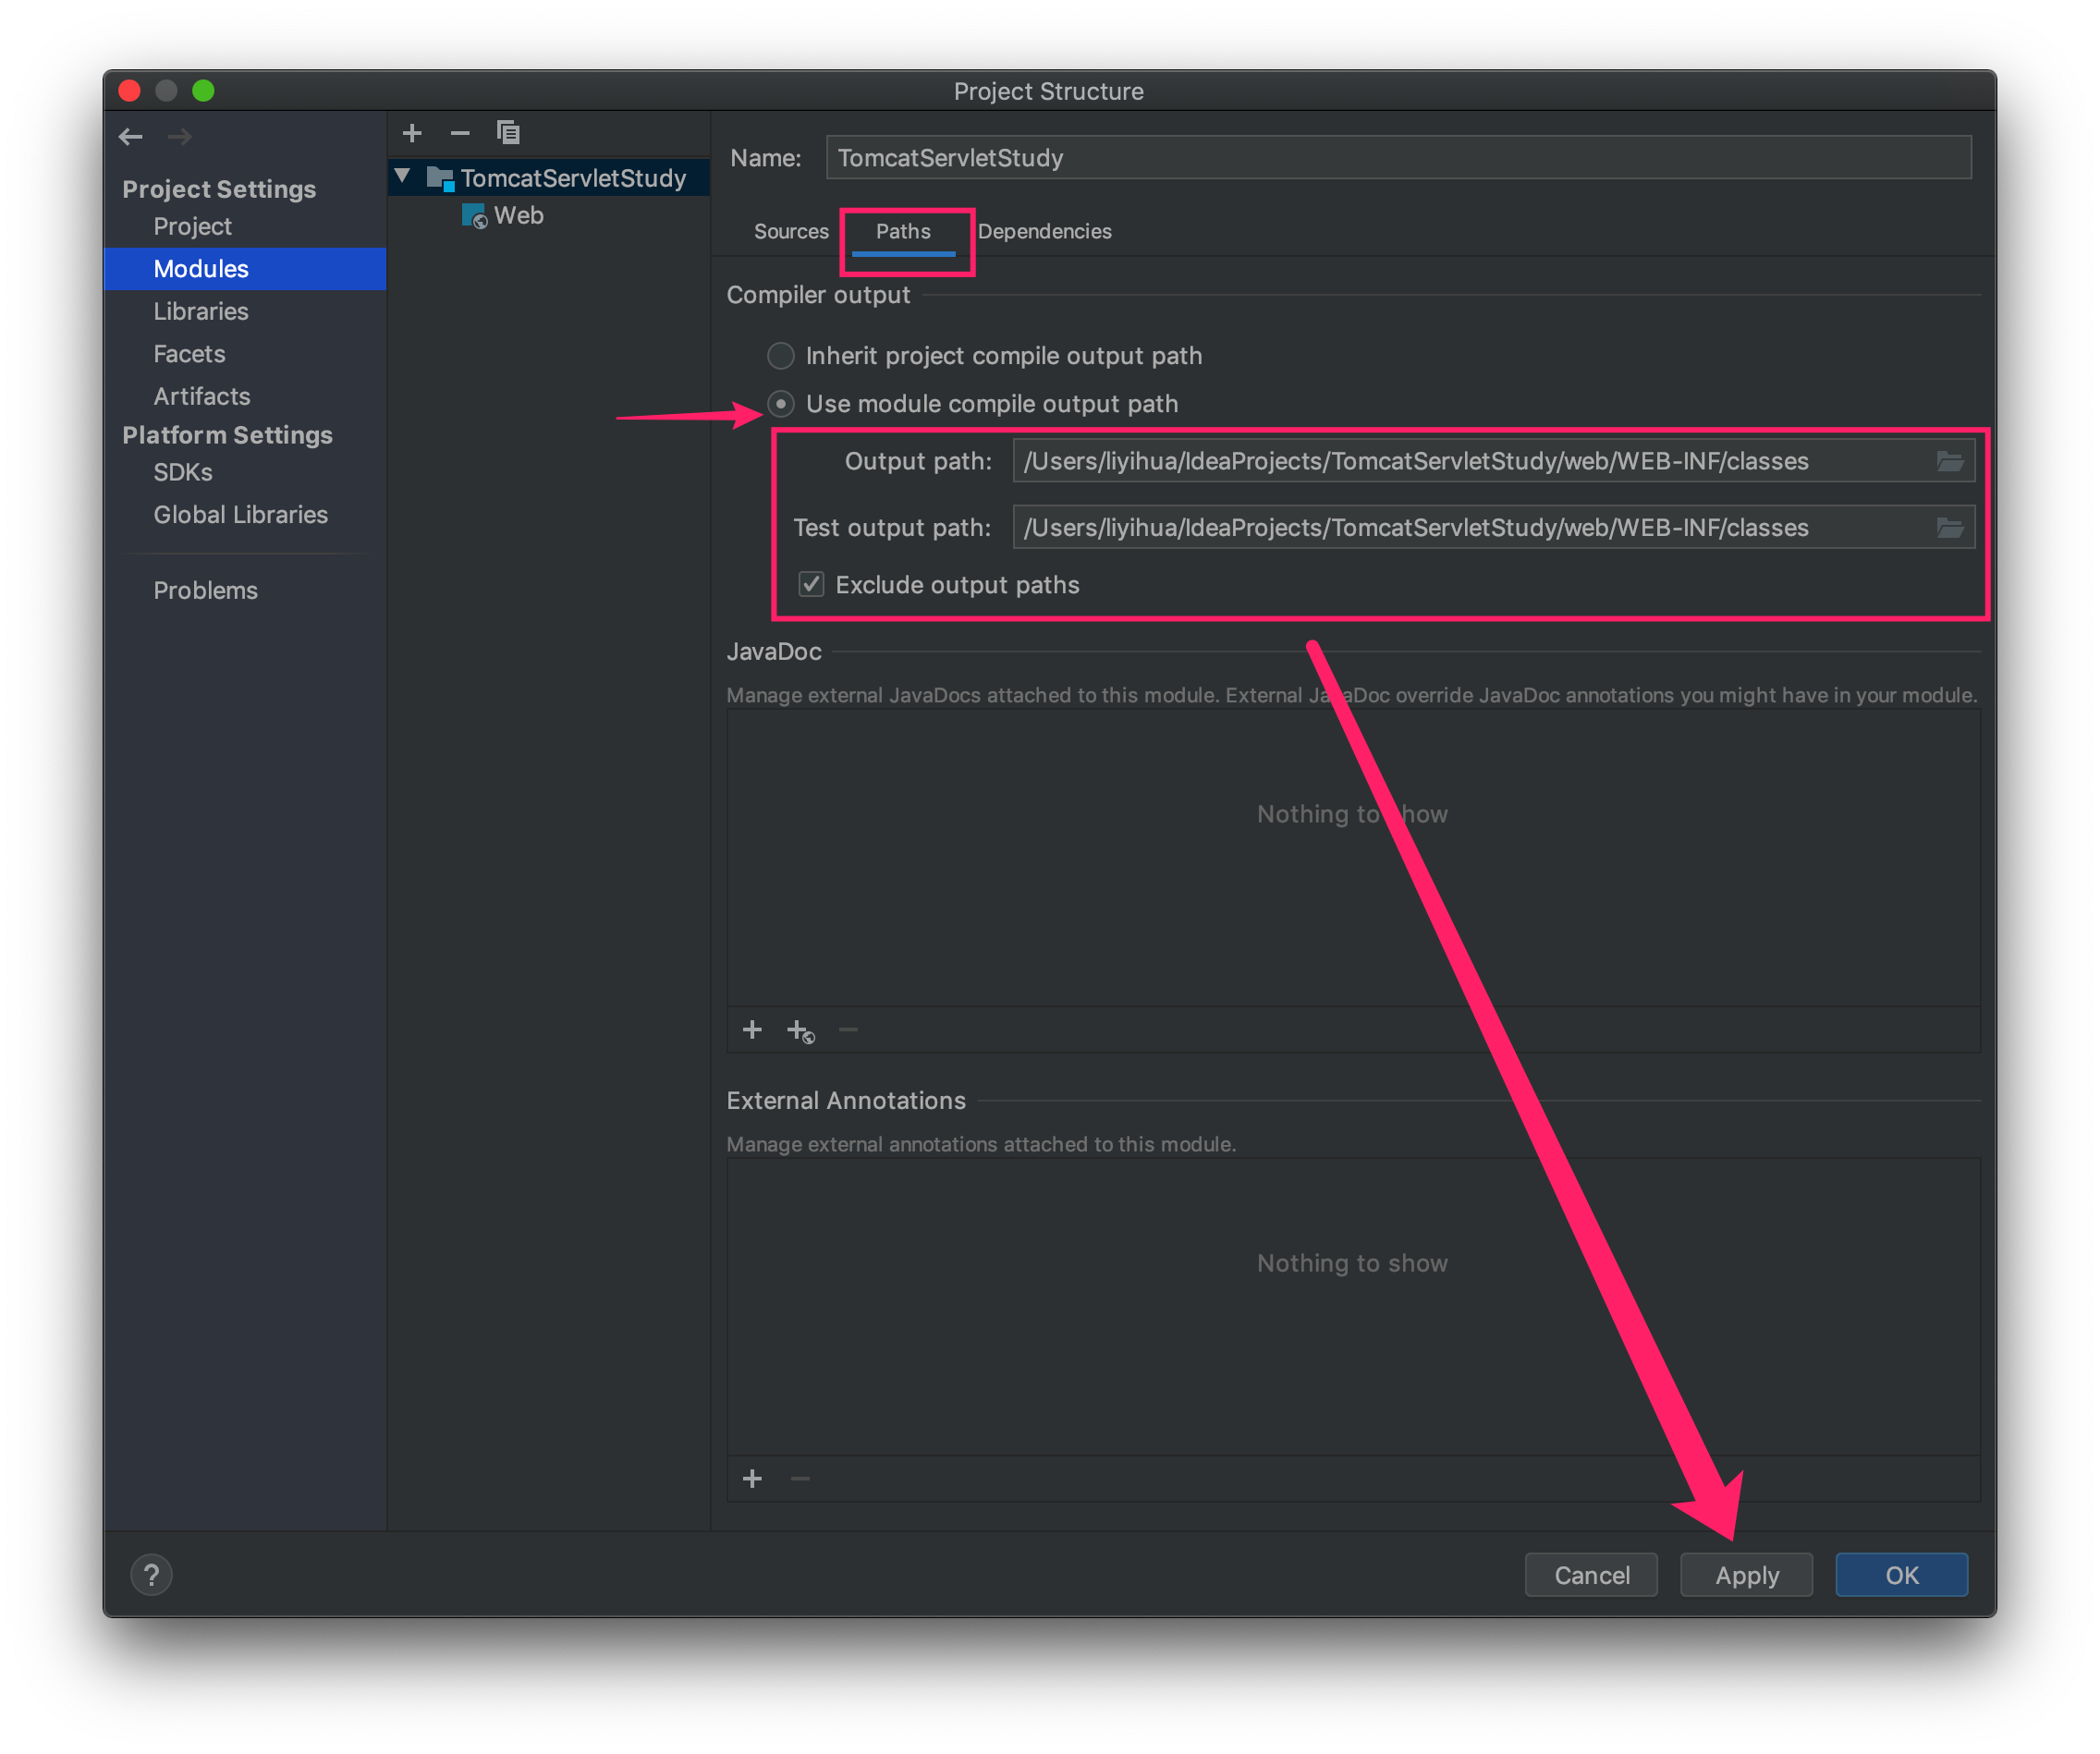This screenshot has height=1754, width=2100.
Task: Open the help question mark button
Action: pyautogui.click(x=152, y=1575)
